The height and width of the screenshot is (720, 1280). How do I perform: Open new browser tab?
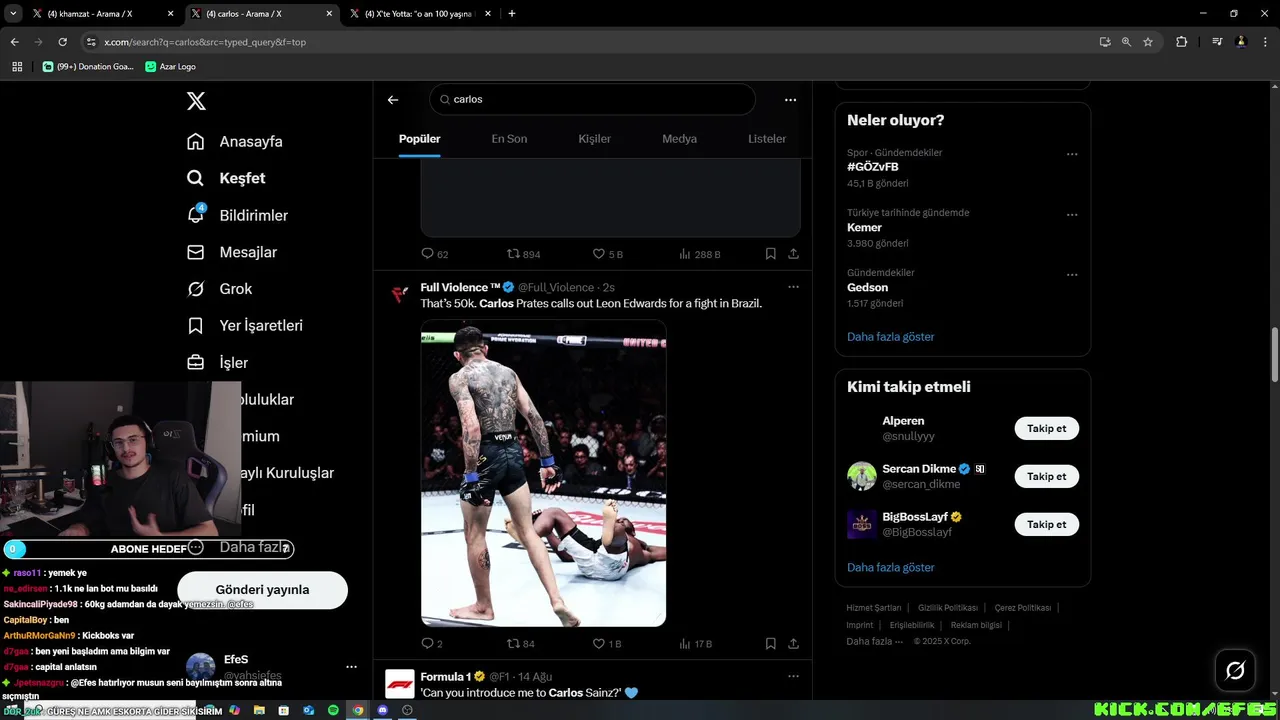pyautogui.click(x=512, y=14)
